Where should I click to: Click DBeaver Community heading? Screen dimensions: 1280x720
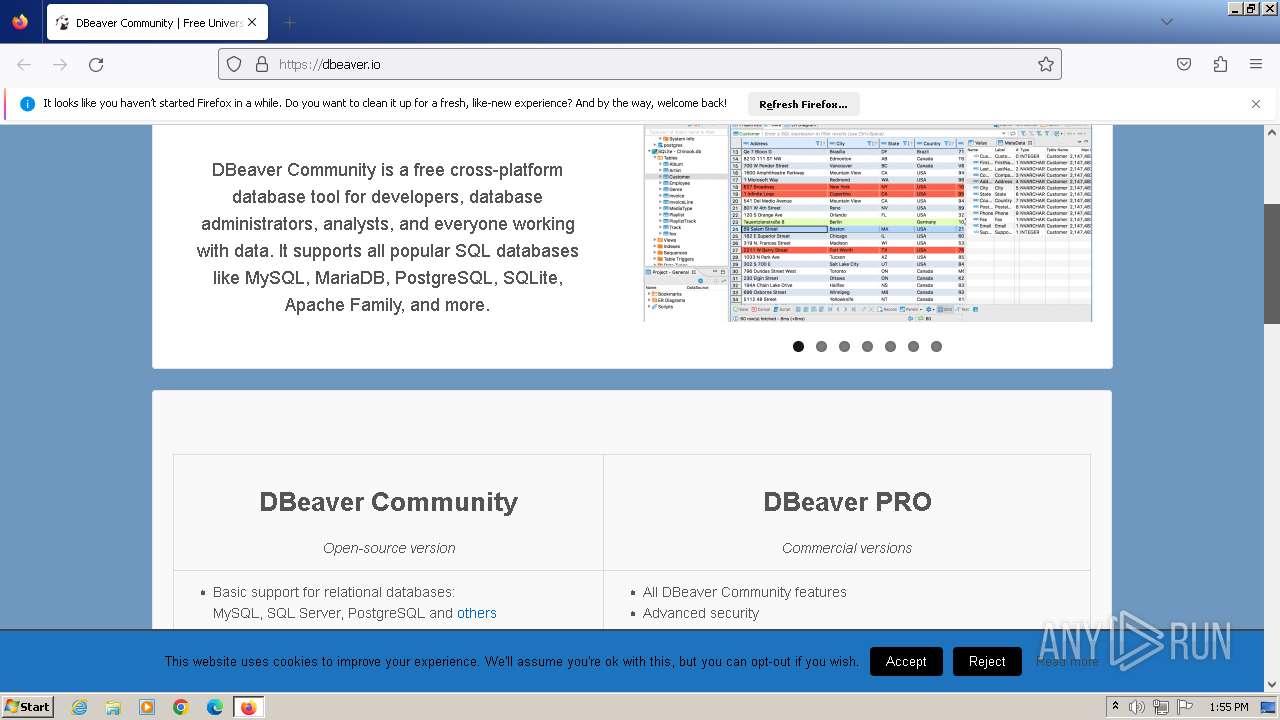[389, 502]
